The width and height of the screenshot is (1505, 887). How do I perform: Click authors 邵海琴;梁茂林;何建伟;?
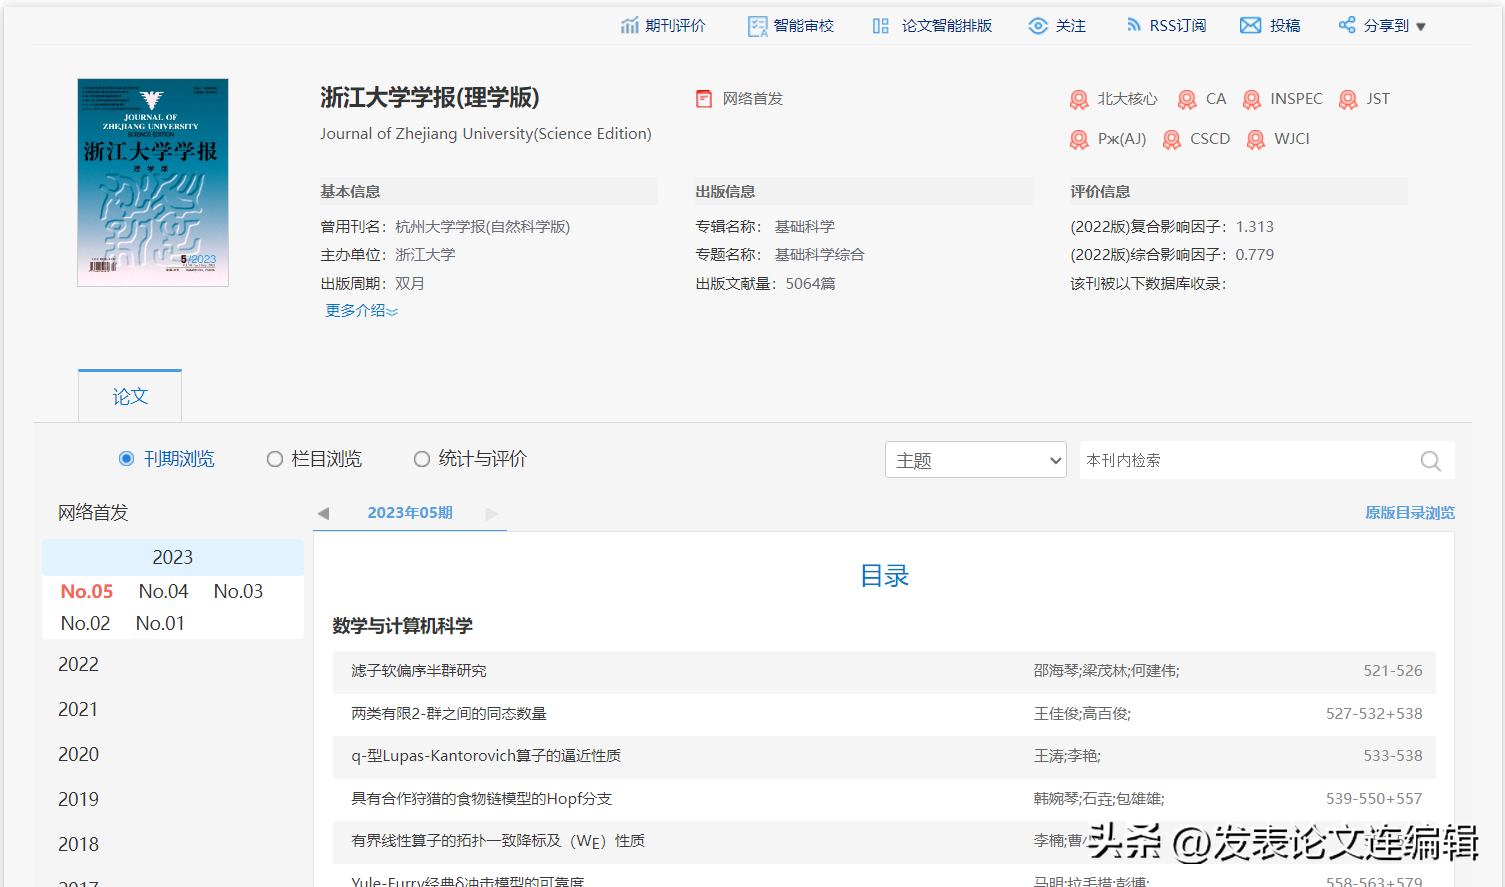pyautogui.click(x=1107, y=671)
